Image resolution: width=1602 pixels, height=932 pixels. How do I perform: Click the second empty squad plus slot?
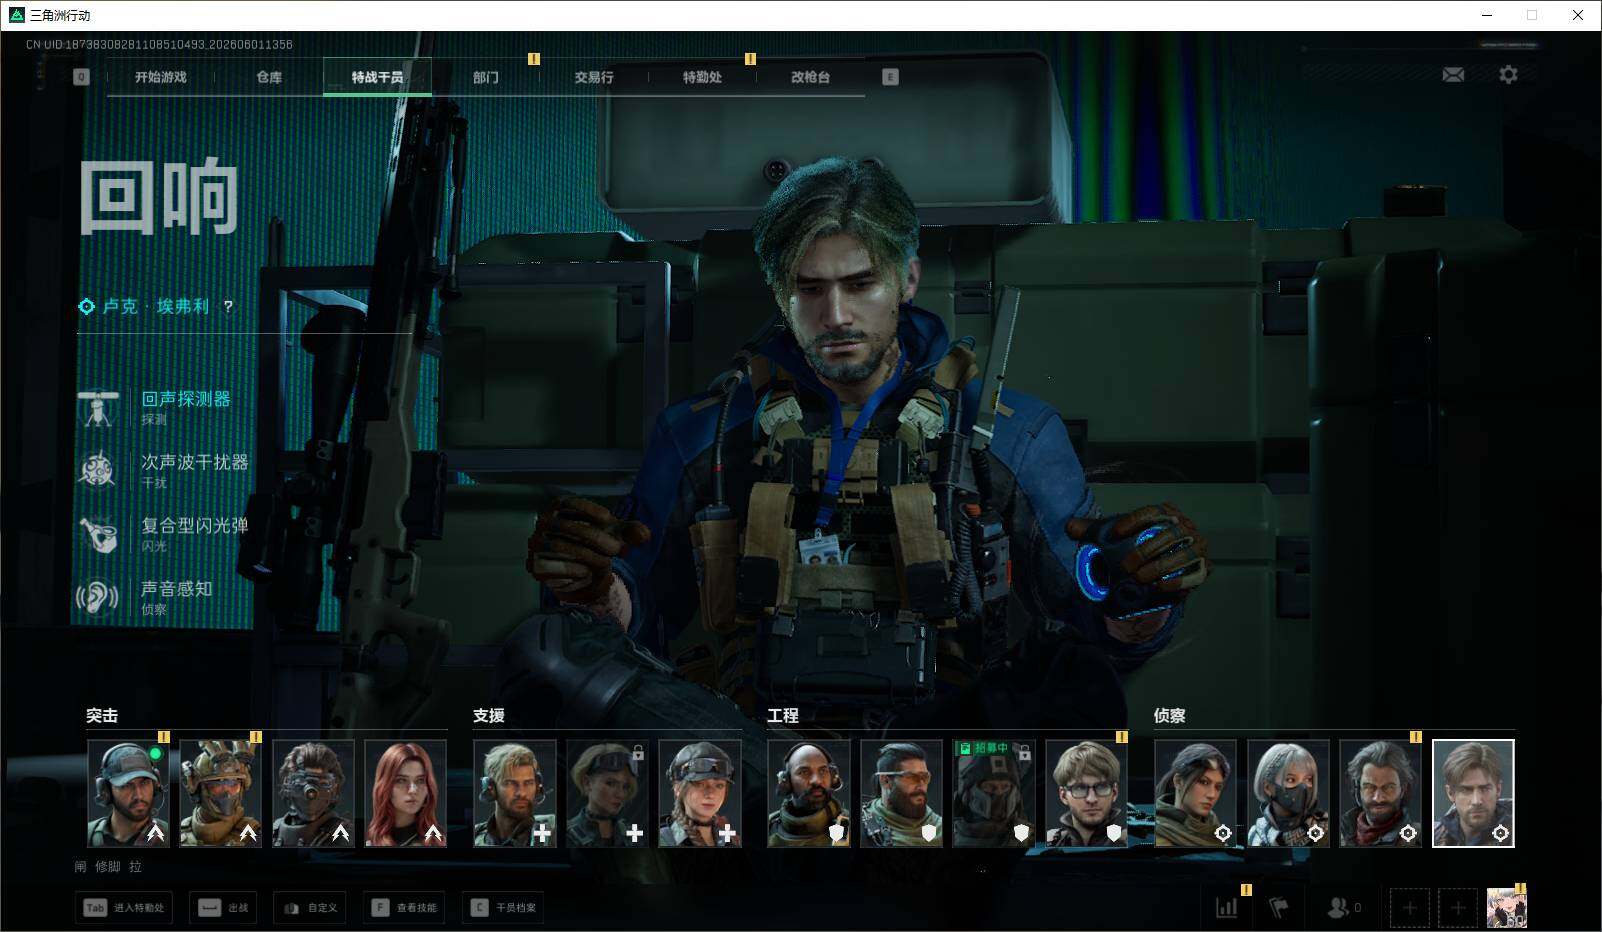(1458, 908)
